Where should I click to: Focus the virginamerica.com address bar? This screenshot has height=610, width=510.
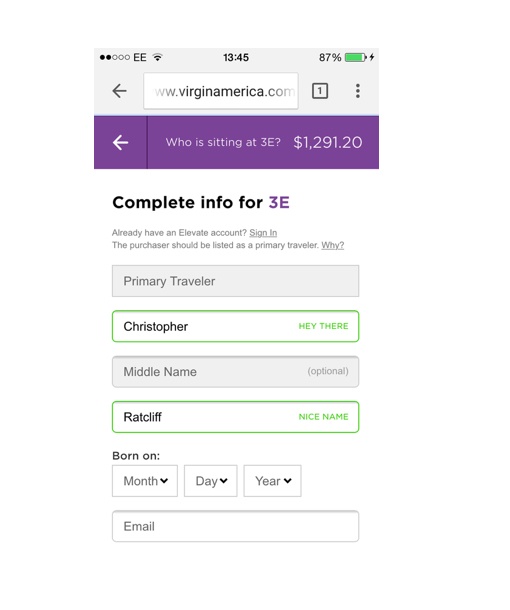221,91
